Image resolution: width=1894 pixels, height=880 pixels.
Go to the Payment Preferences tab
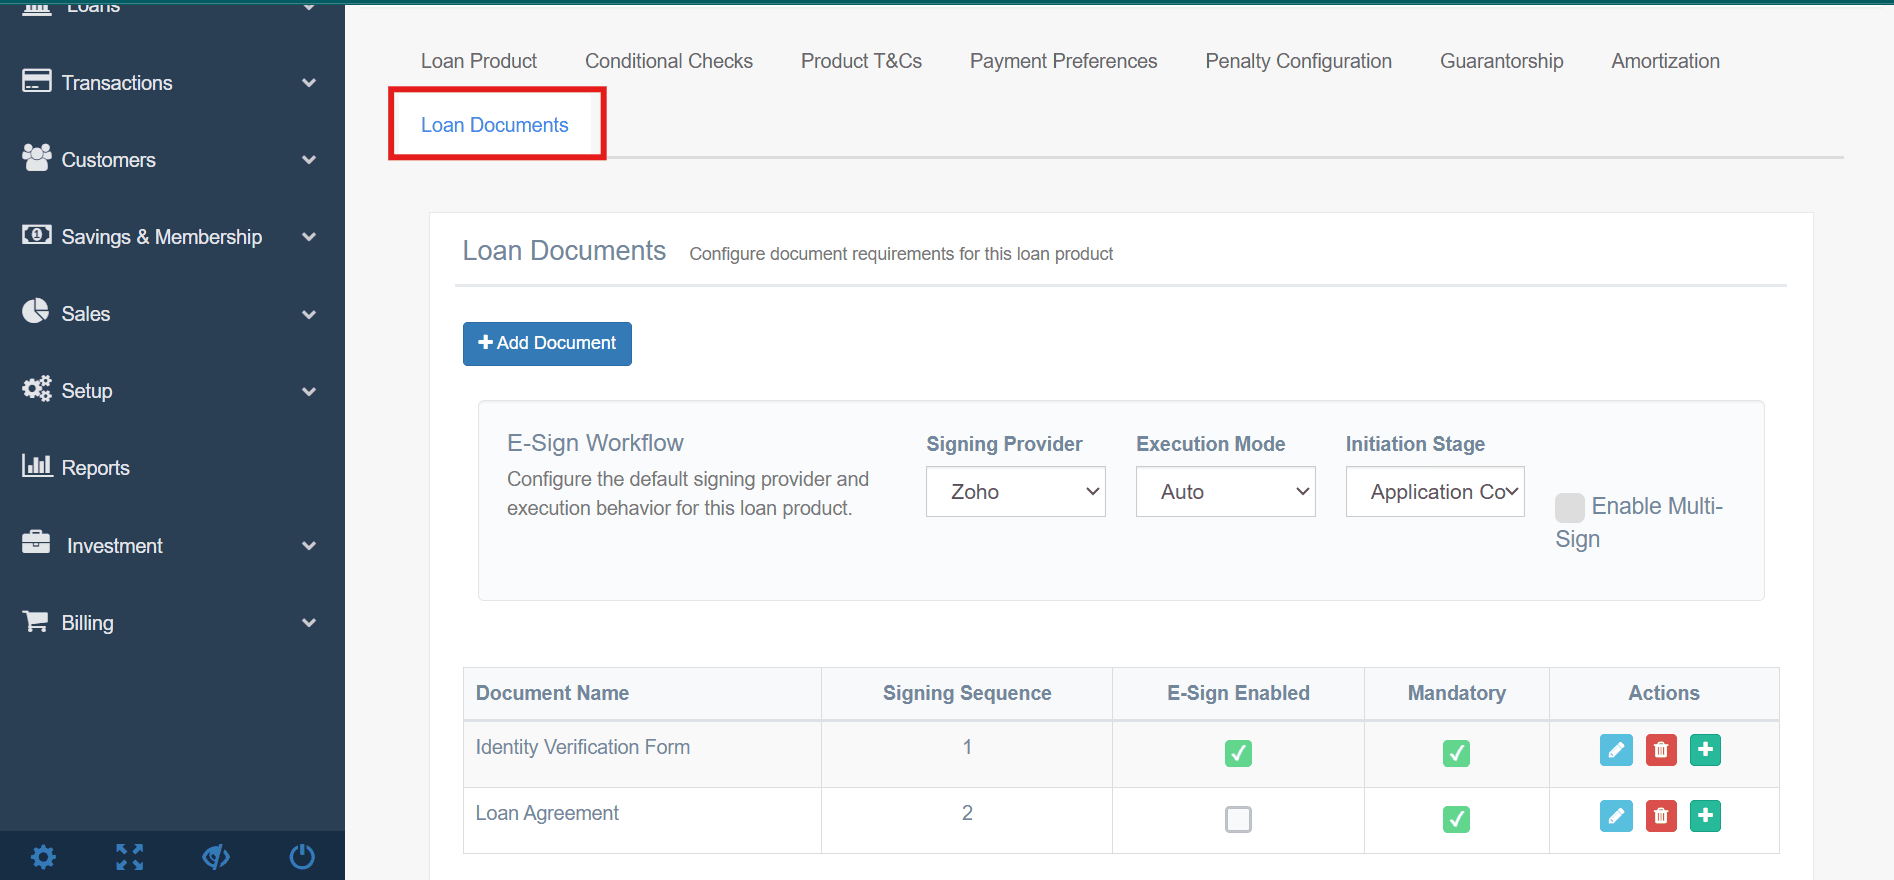tap(1063, 61)
